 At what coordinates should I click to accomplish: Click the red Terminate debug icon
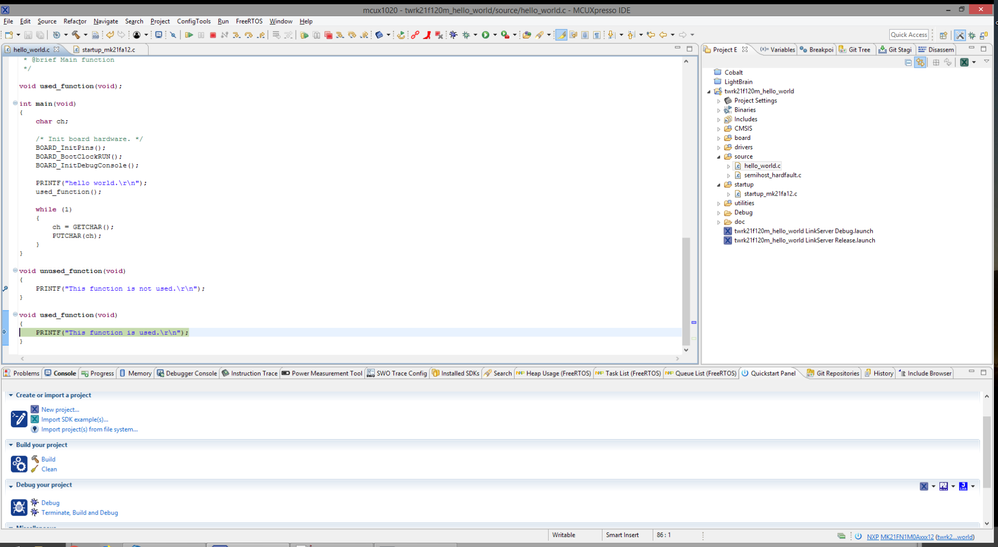[213, 35]
